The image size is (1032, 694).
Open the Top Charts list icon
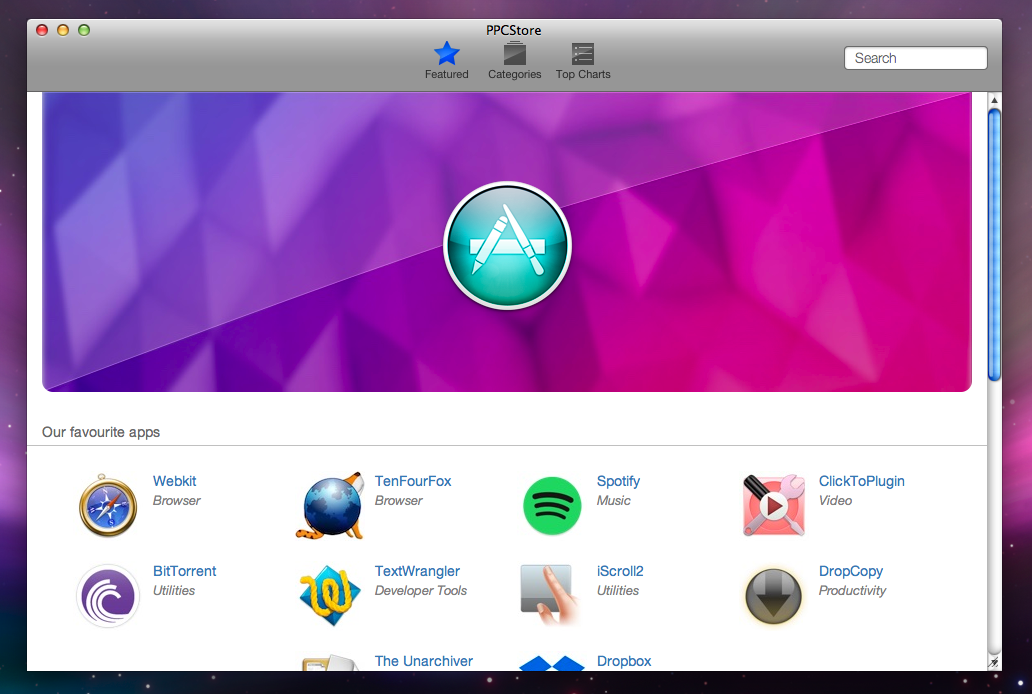[582, 53]
